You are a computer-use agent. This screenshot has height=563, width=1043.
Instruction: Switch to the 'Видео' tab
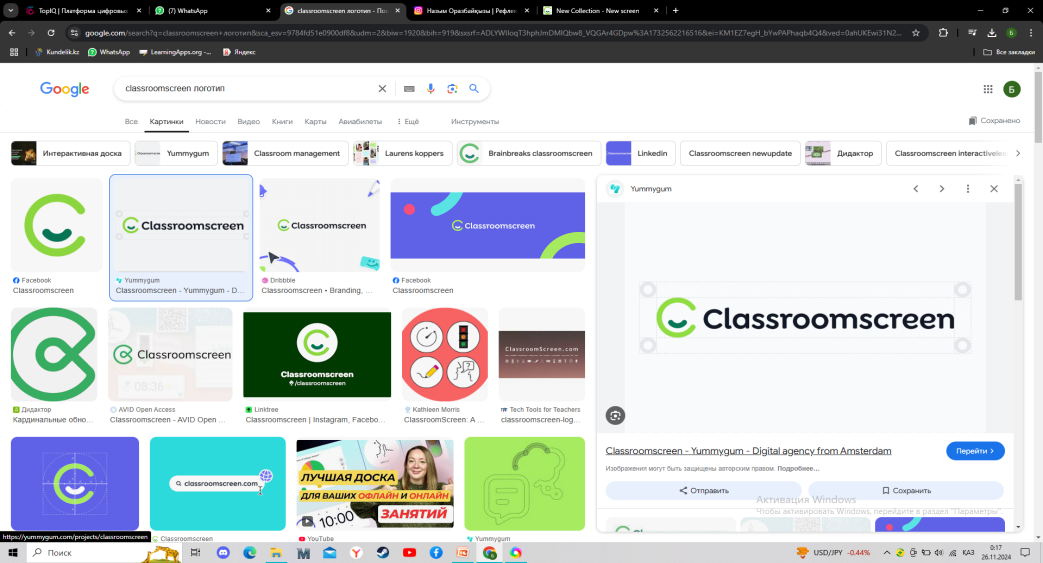[x=249, y=122]
